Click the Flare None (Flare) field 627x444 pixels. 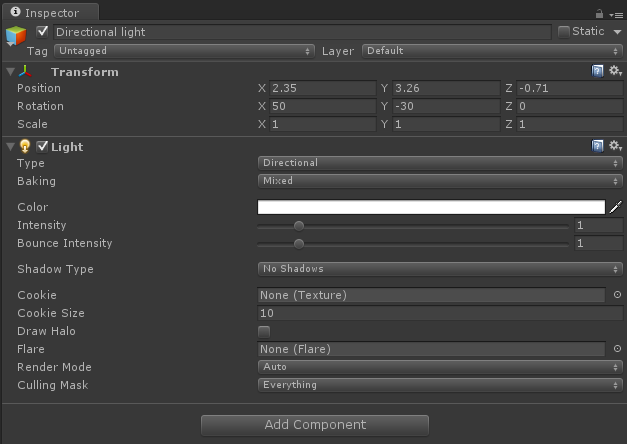(431, 349)
